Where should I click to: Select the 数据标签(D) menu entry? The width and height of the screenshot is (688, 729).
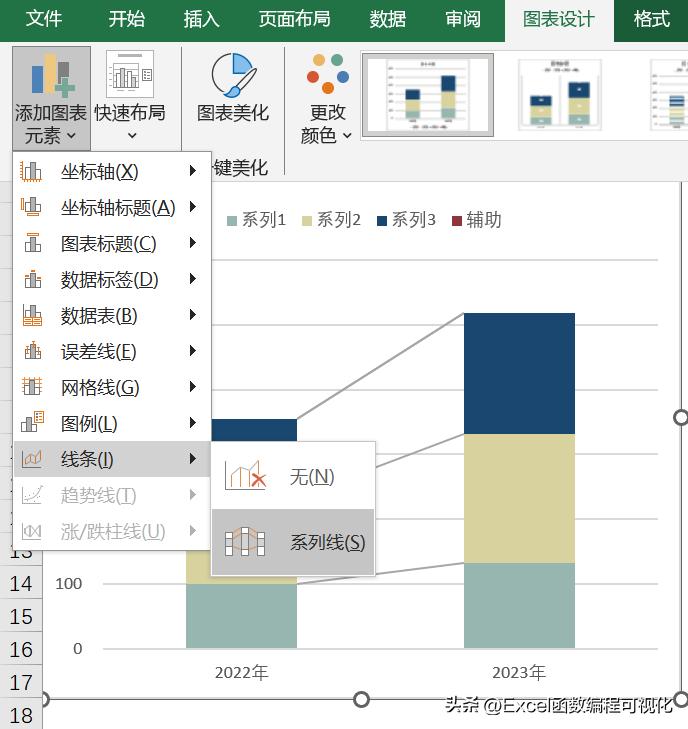click(112, 279)
